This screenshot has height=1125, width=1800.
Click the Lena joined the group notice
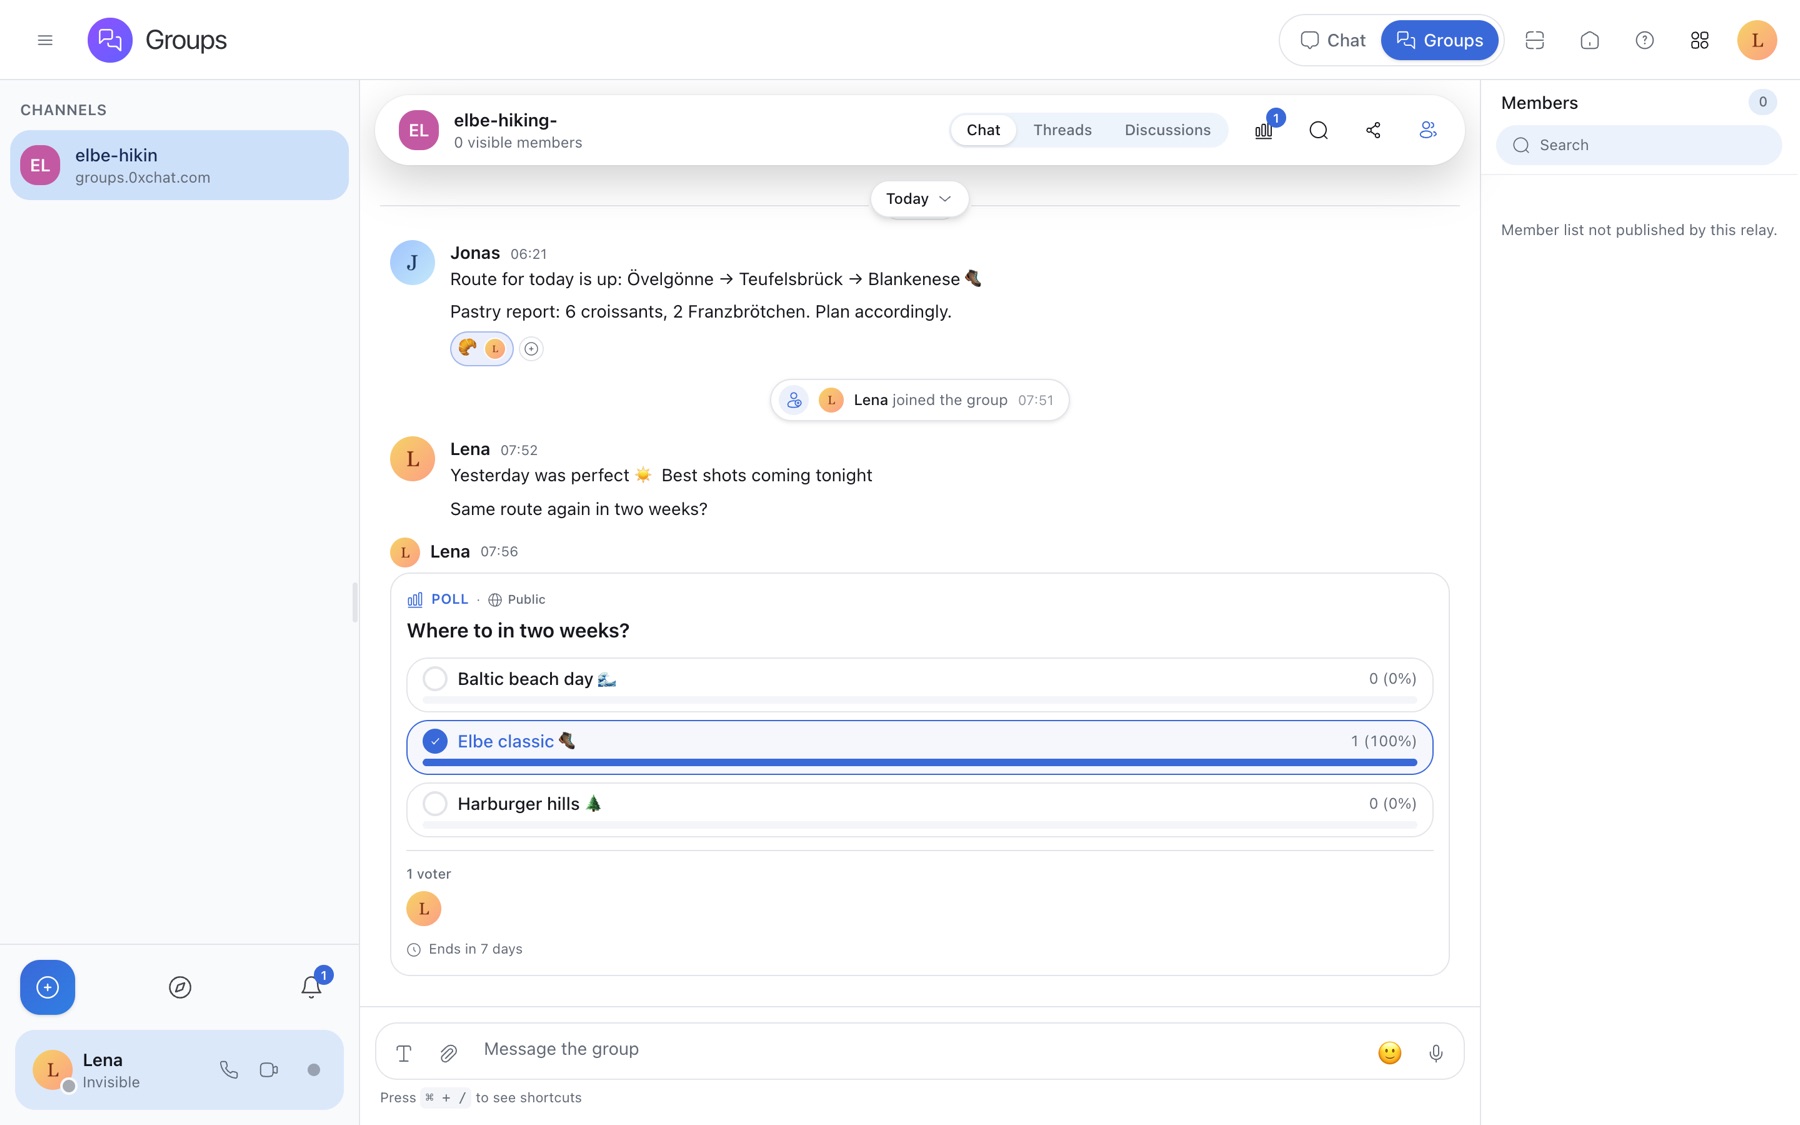click(919, 400)
